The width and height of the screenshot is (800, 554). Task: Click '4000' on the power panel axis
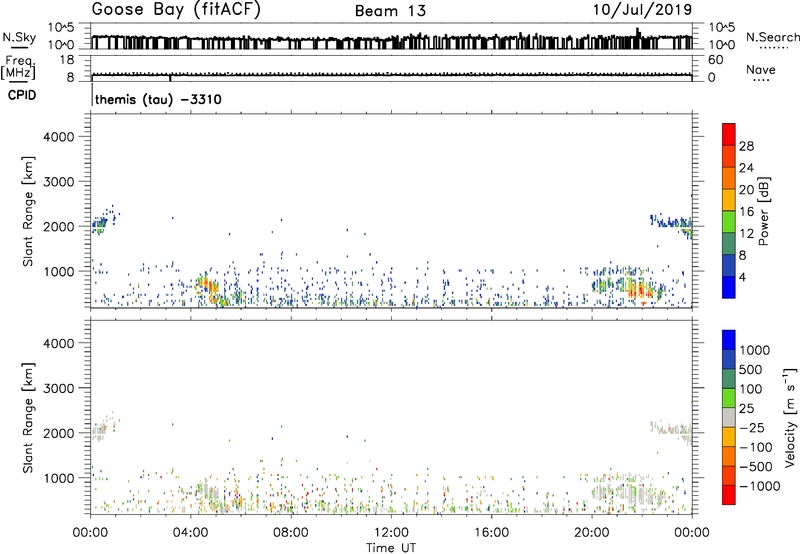59,137
